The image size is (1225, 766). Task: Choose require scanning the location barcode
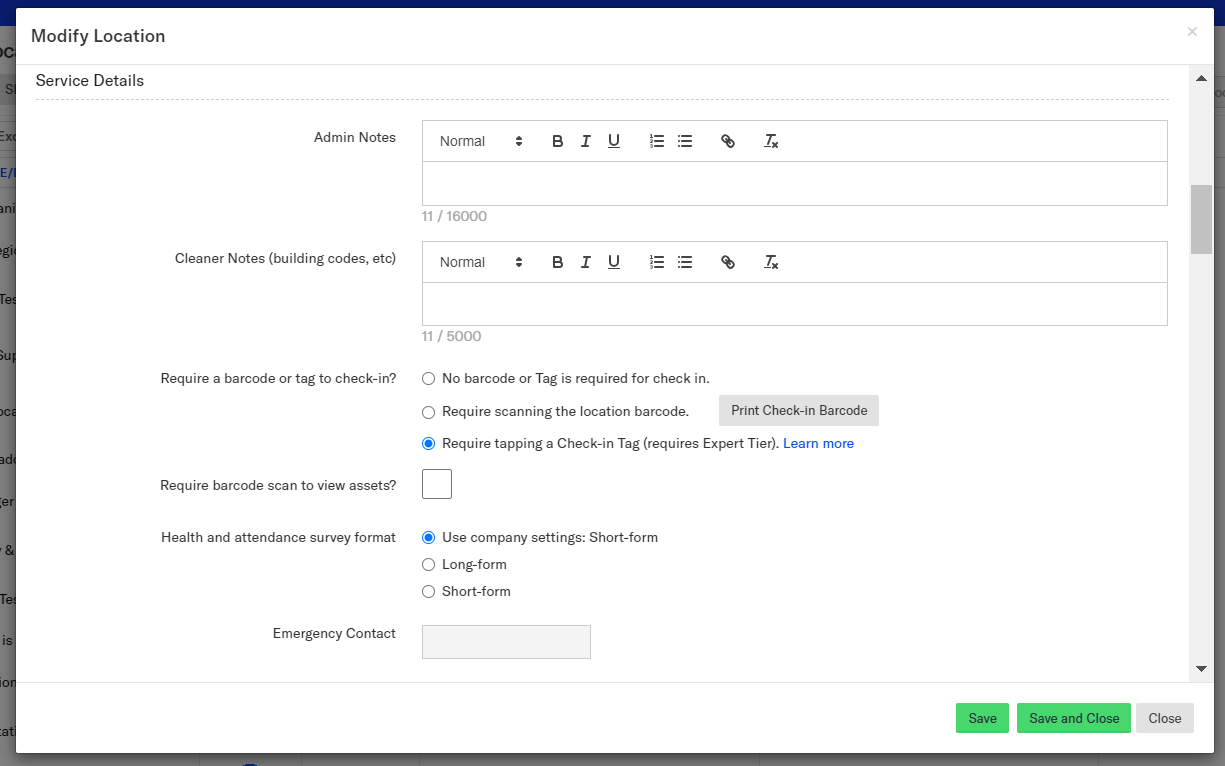click(x=429, y=412)
